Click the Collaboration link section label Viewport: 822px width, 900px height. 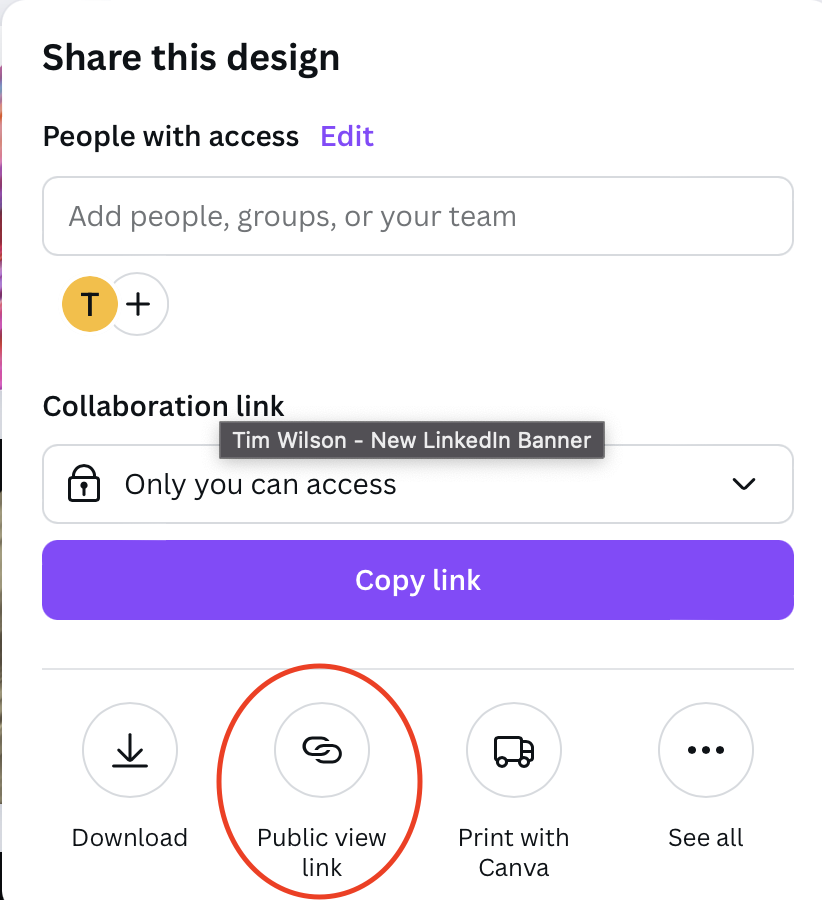point(164,406)
